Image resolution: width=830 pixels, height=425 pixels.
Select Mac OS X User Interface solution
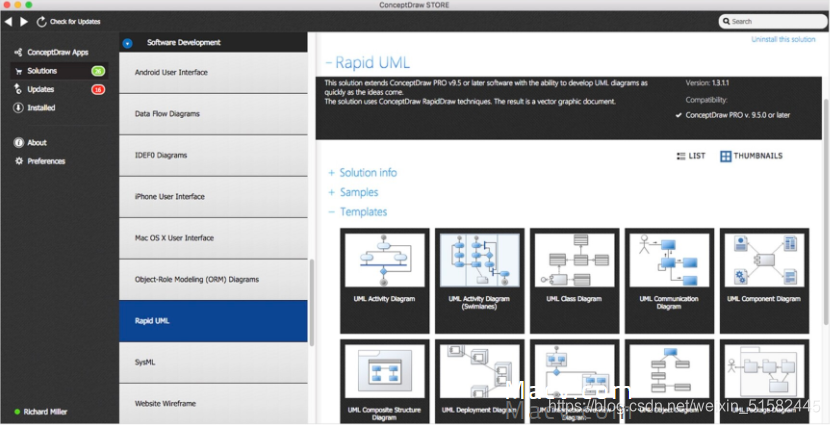(x=213, y=238)
